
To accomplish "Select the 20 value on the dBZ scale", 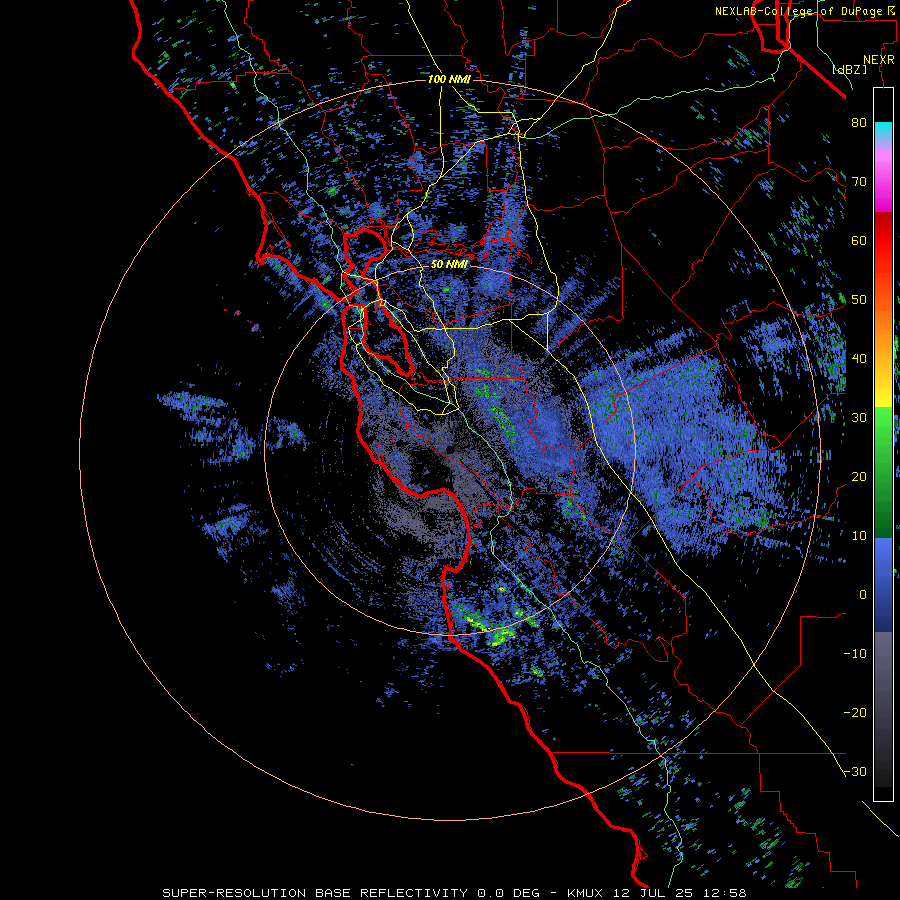I will click(859, 477).
